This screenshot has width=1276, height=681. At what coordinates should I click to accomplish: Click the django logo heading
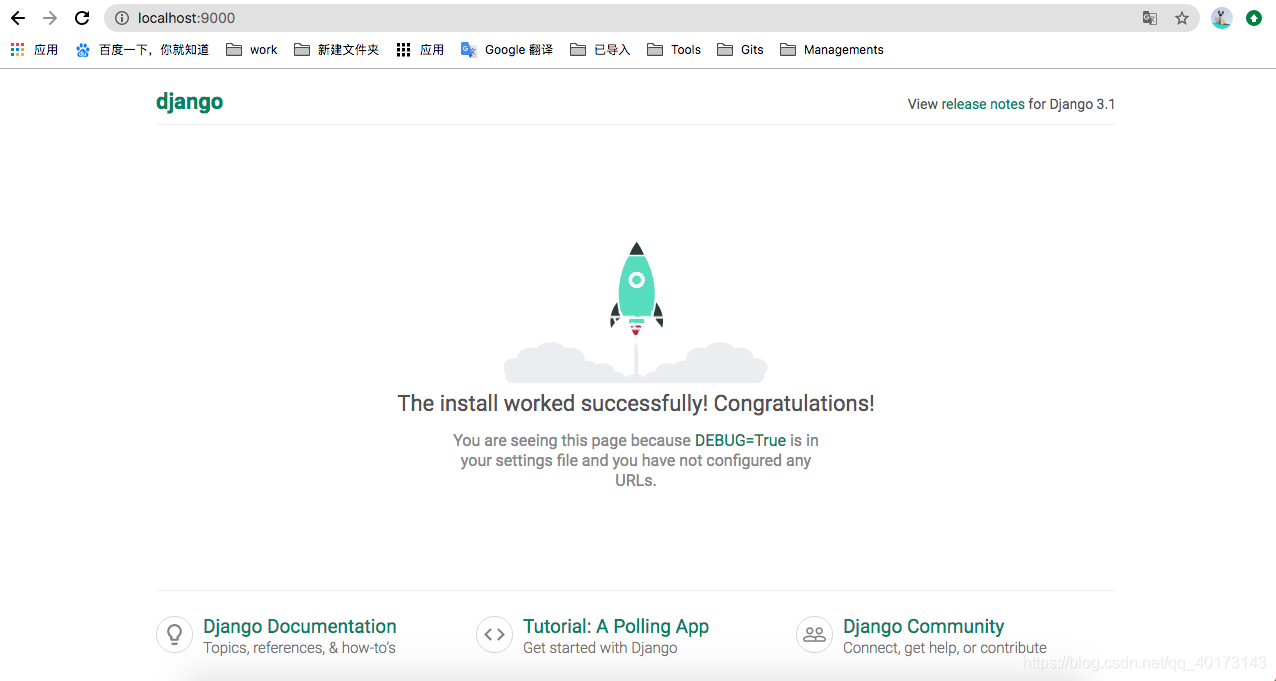(189, 102)
